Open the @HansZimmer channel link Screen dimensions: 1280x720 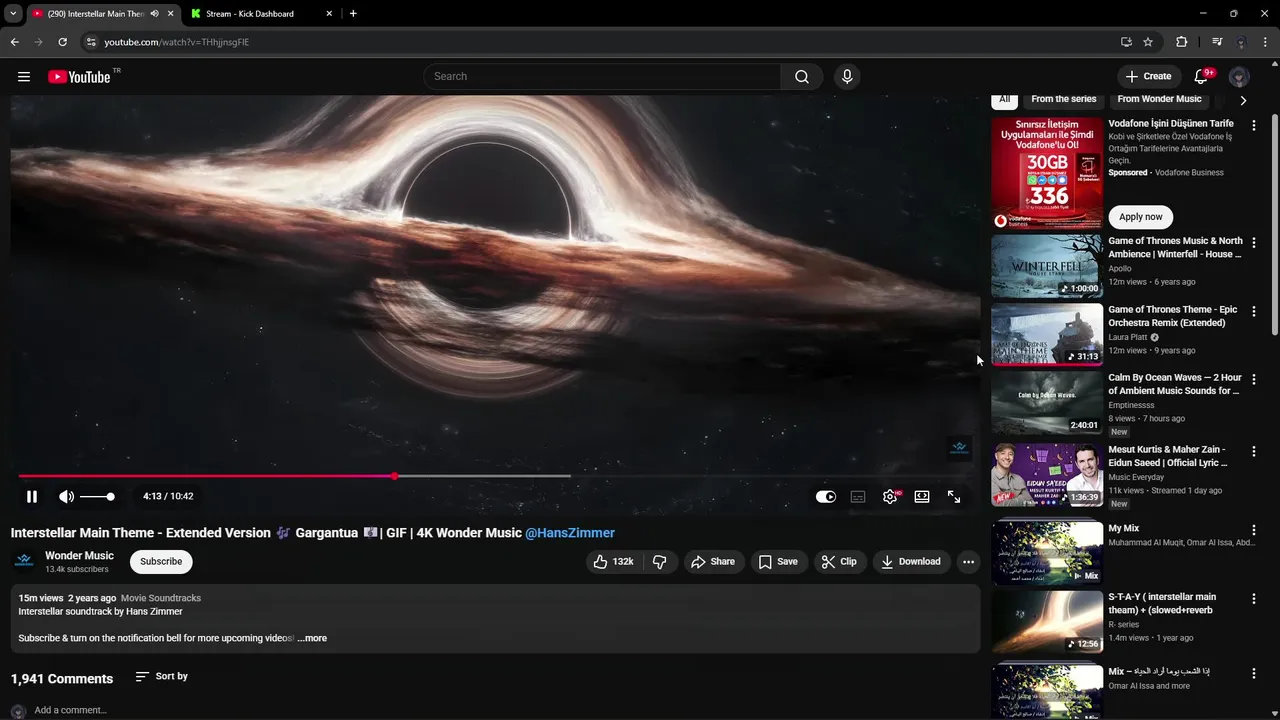[x=570, y=533]
